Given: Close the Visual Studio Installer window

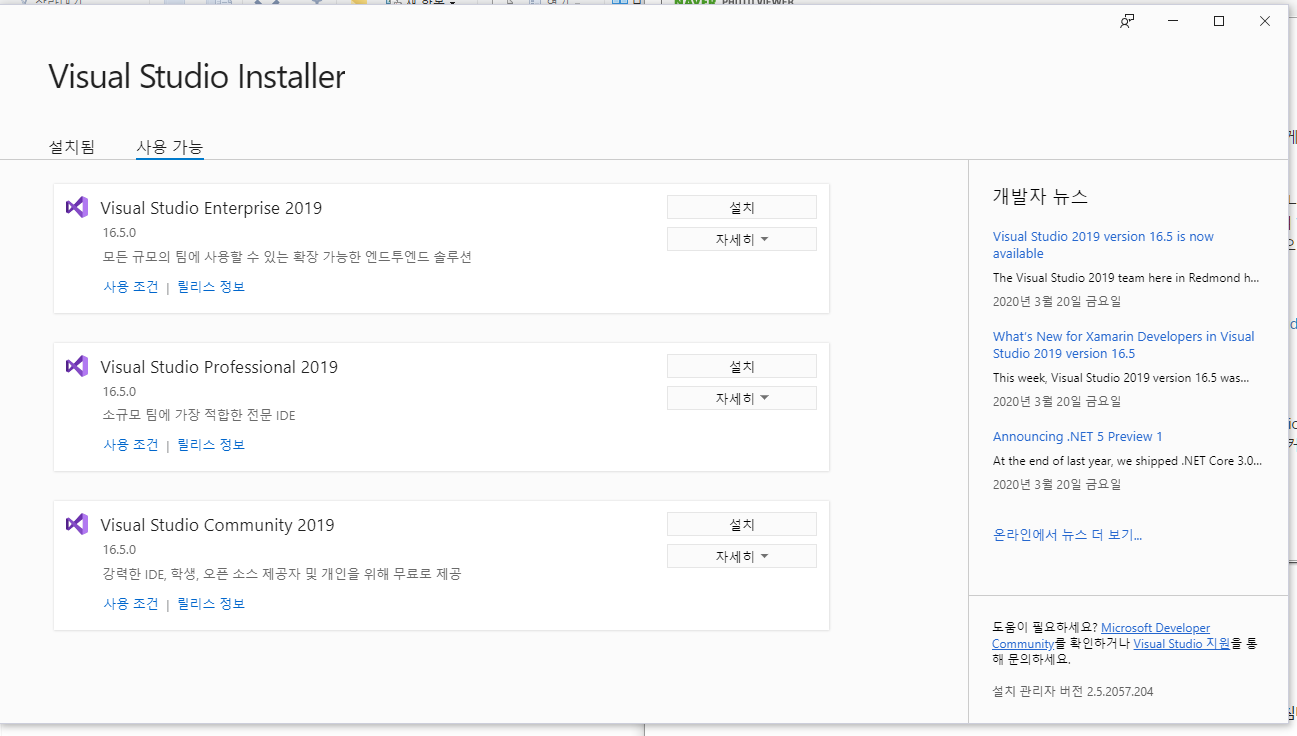Looking at the screenshot, I should click(x=1265, y=21).
